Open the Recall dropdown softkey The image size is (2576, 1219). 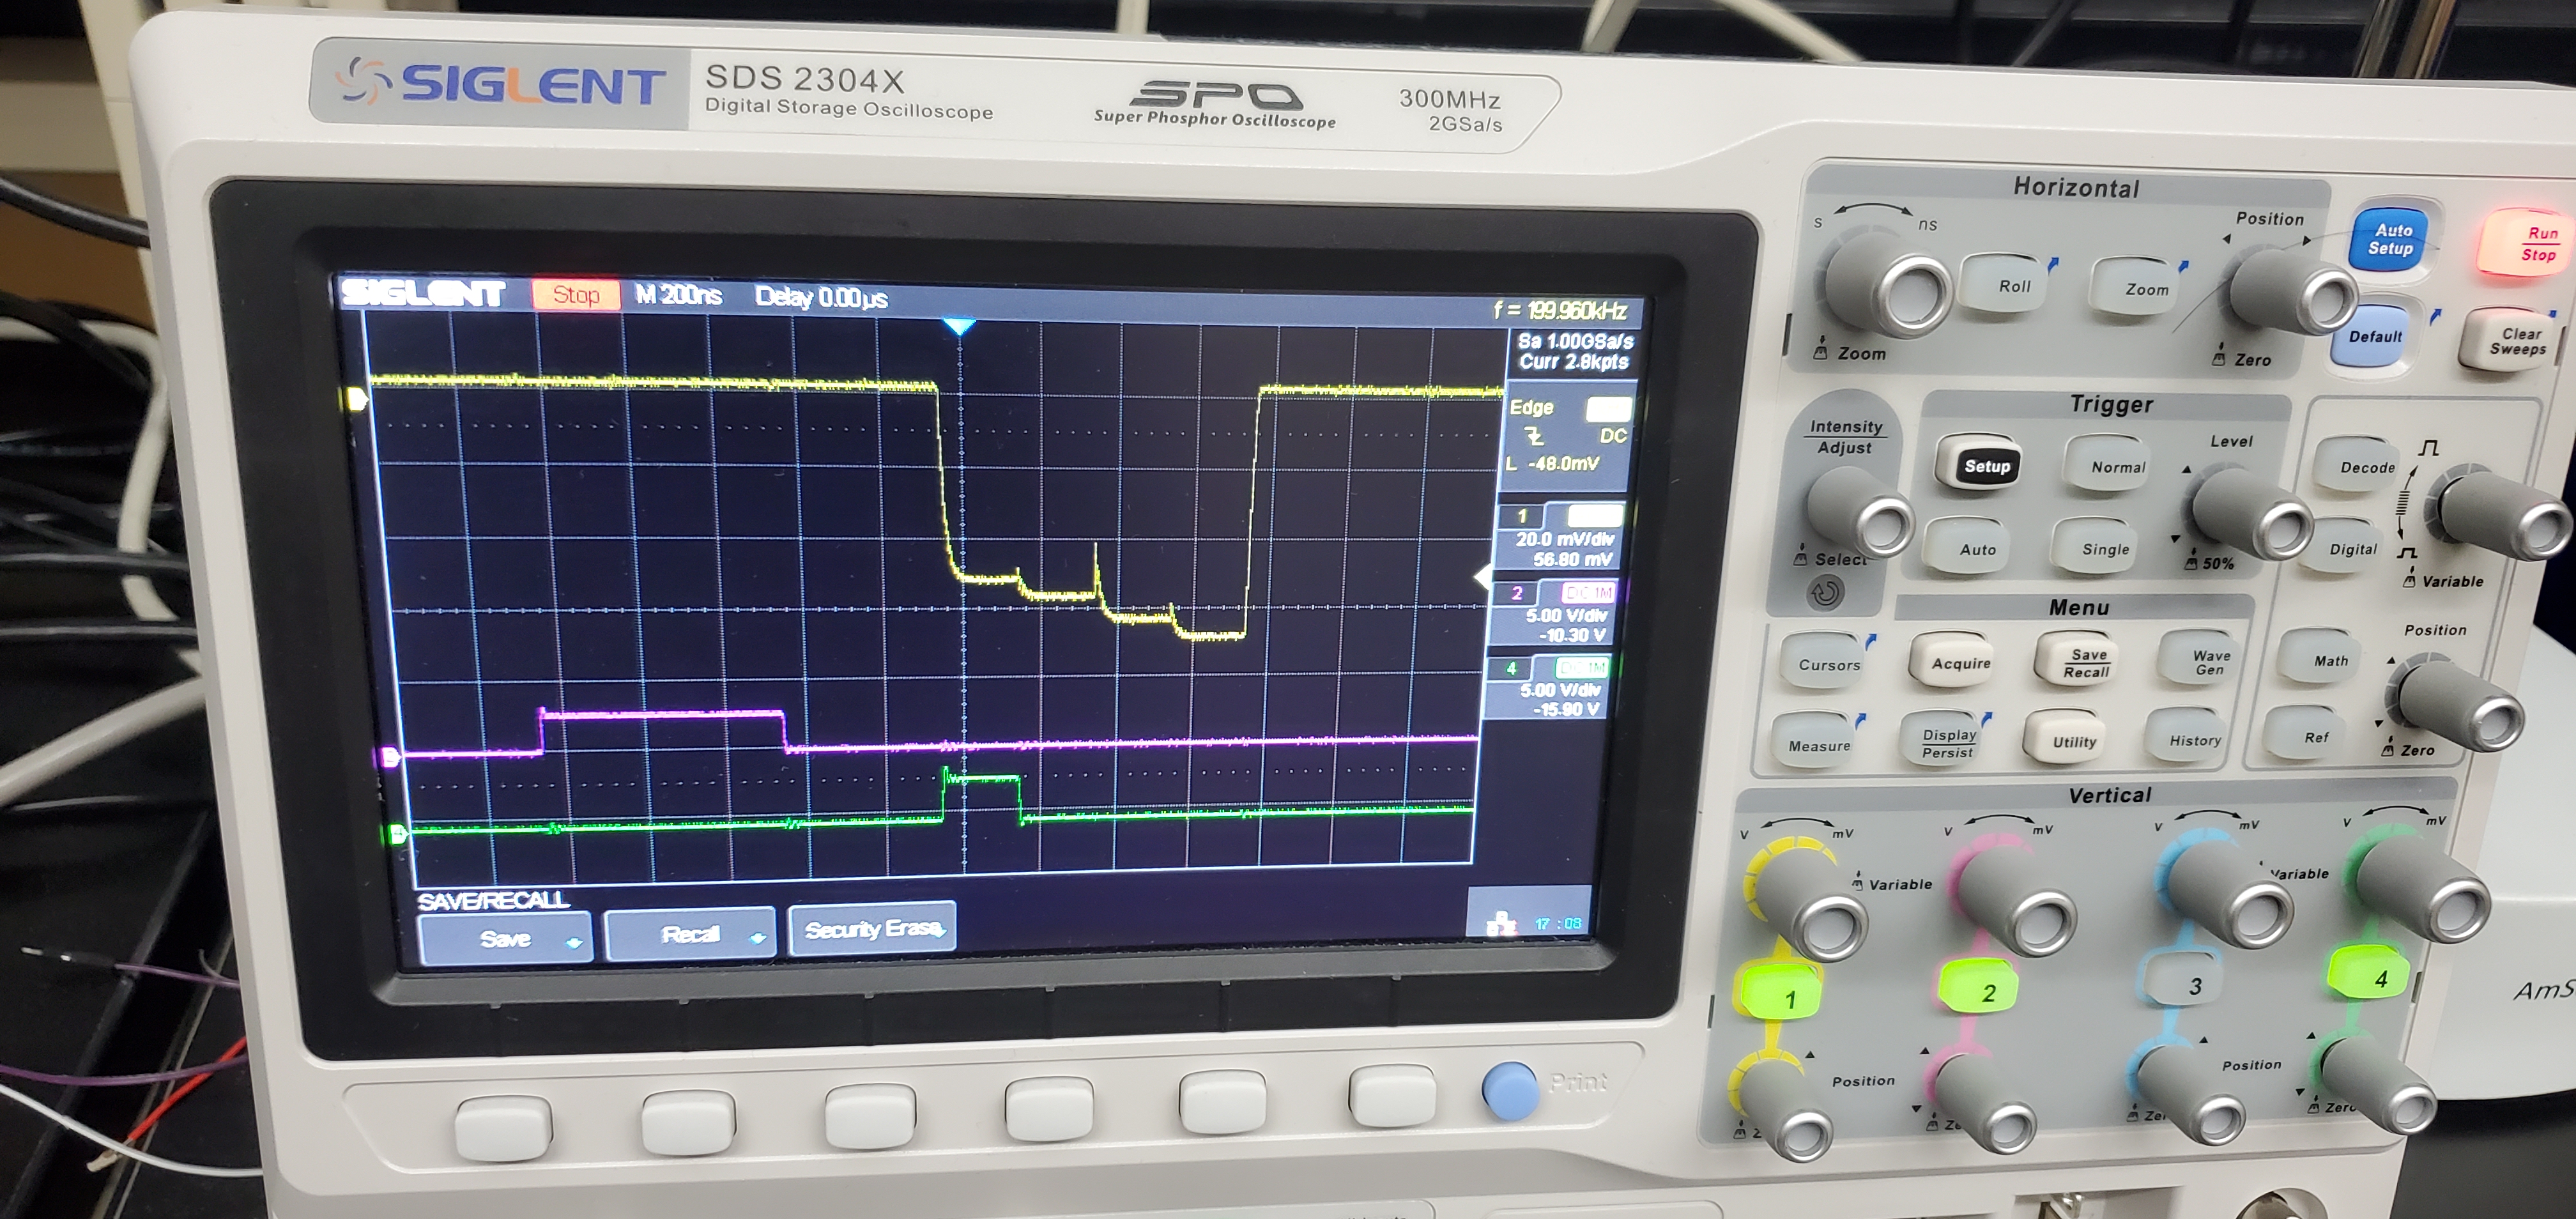(x=691, y=934)
